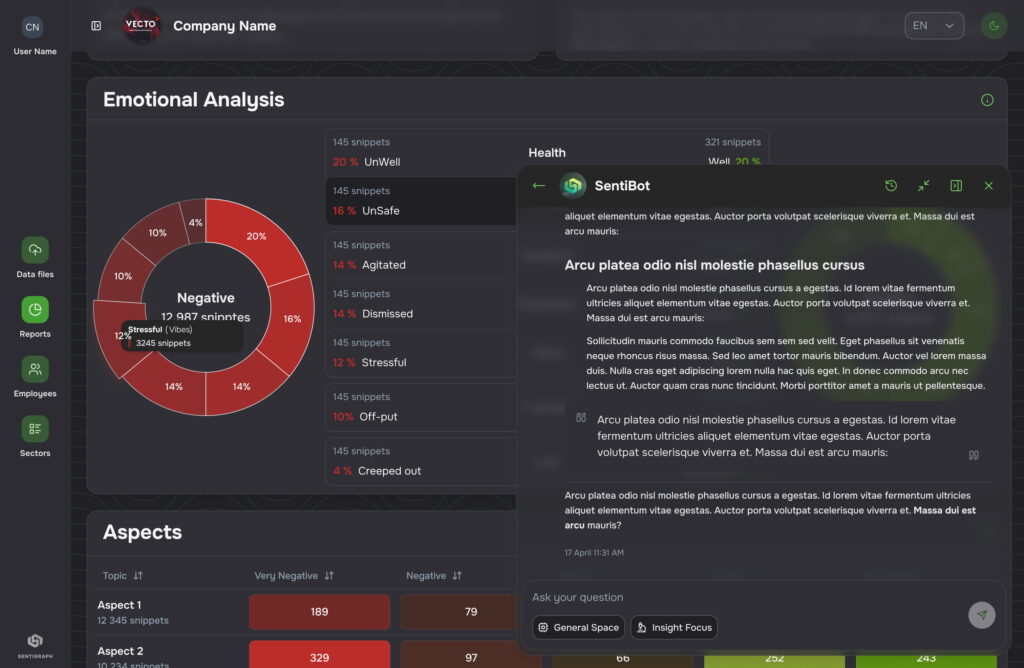Screen dimensions: 1024x668
Task: Minimize SentiBot chat with collapse arrows icon
Action: pyautogui.click(x=923, y=186)
